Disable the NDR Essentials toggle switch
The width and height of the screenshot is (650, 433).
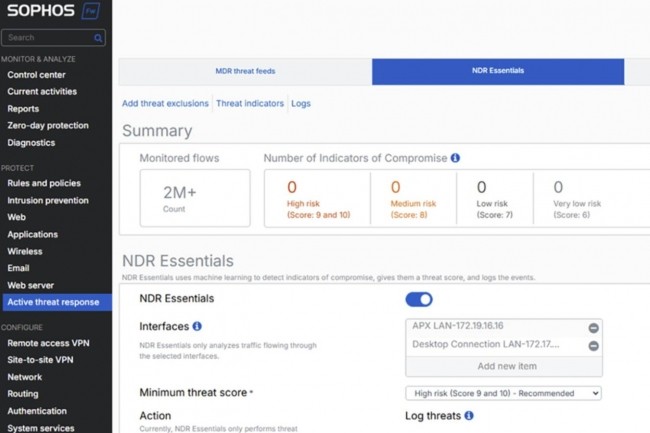coord(419,299)
